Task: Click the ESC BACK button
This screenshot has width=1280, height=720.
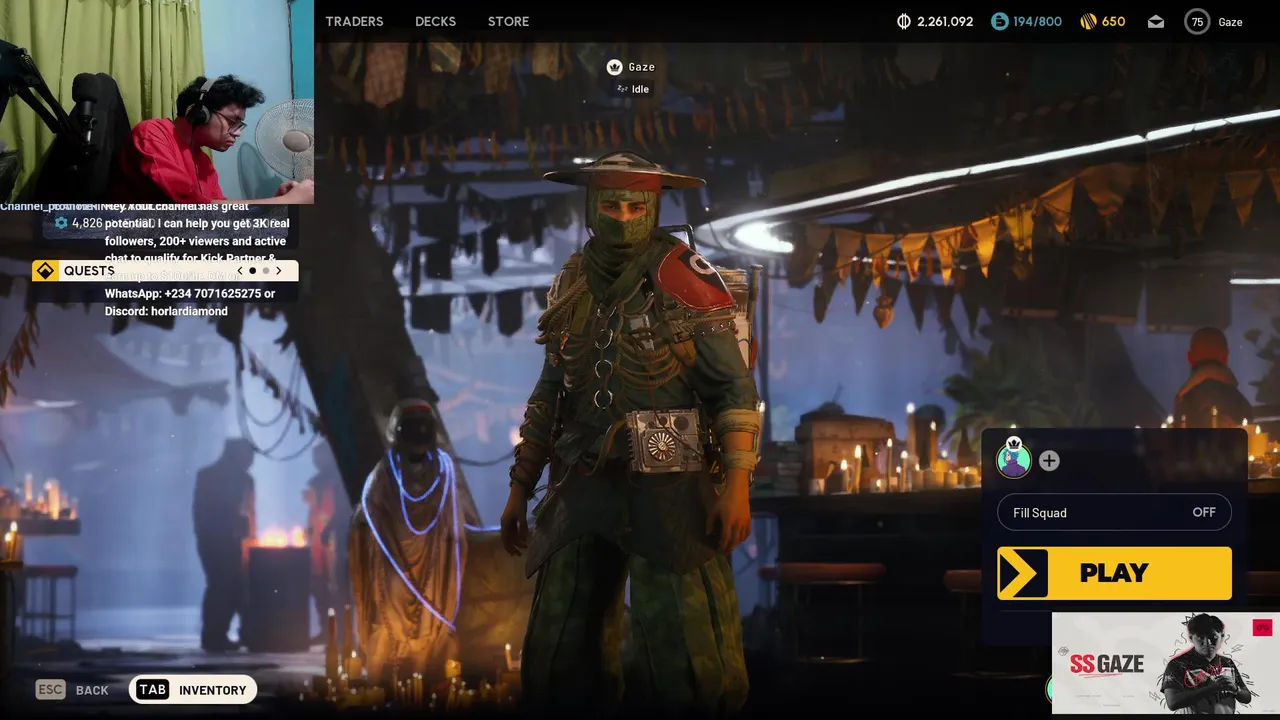Action: [x=72, y=690]
